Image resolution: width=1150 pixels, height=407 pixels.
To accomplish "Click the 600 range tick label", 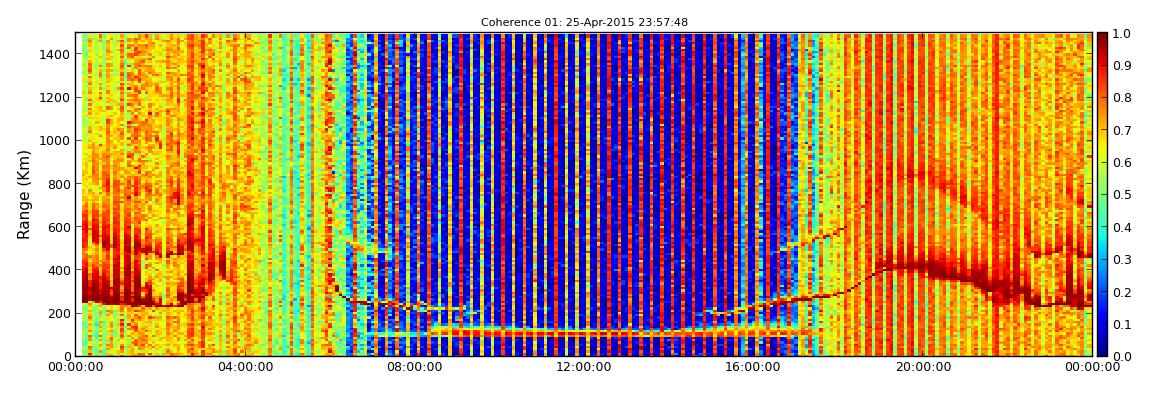I will point(59,227).
